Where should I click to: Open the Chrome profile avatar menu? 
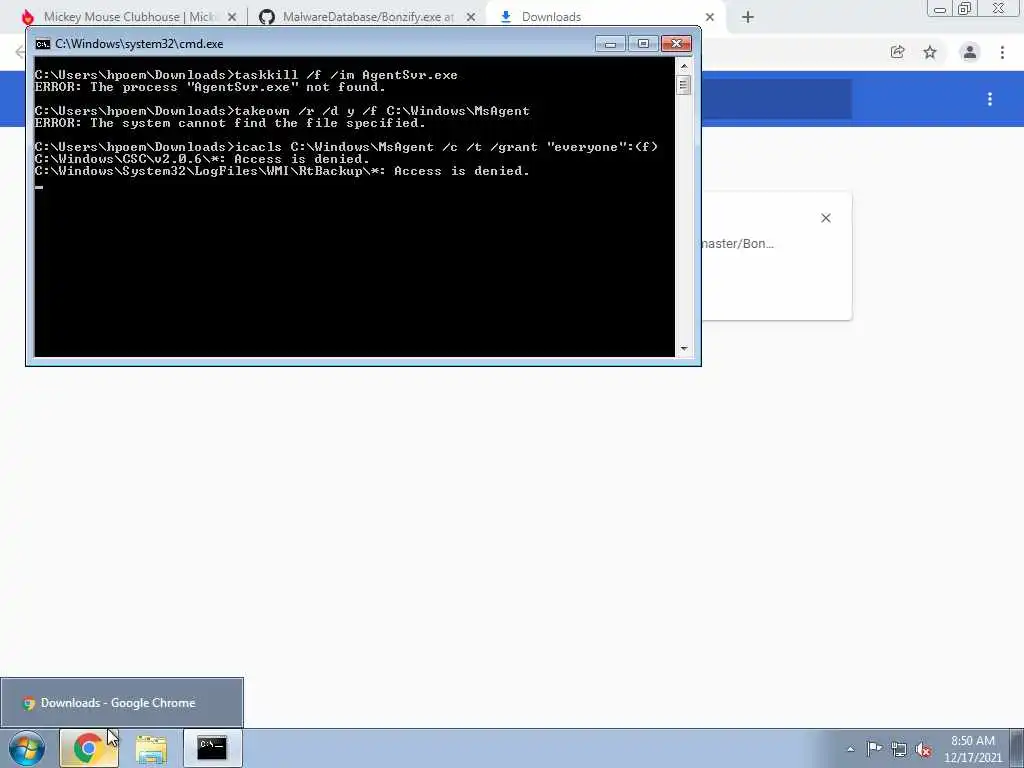click(x=970, y=52)
